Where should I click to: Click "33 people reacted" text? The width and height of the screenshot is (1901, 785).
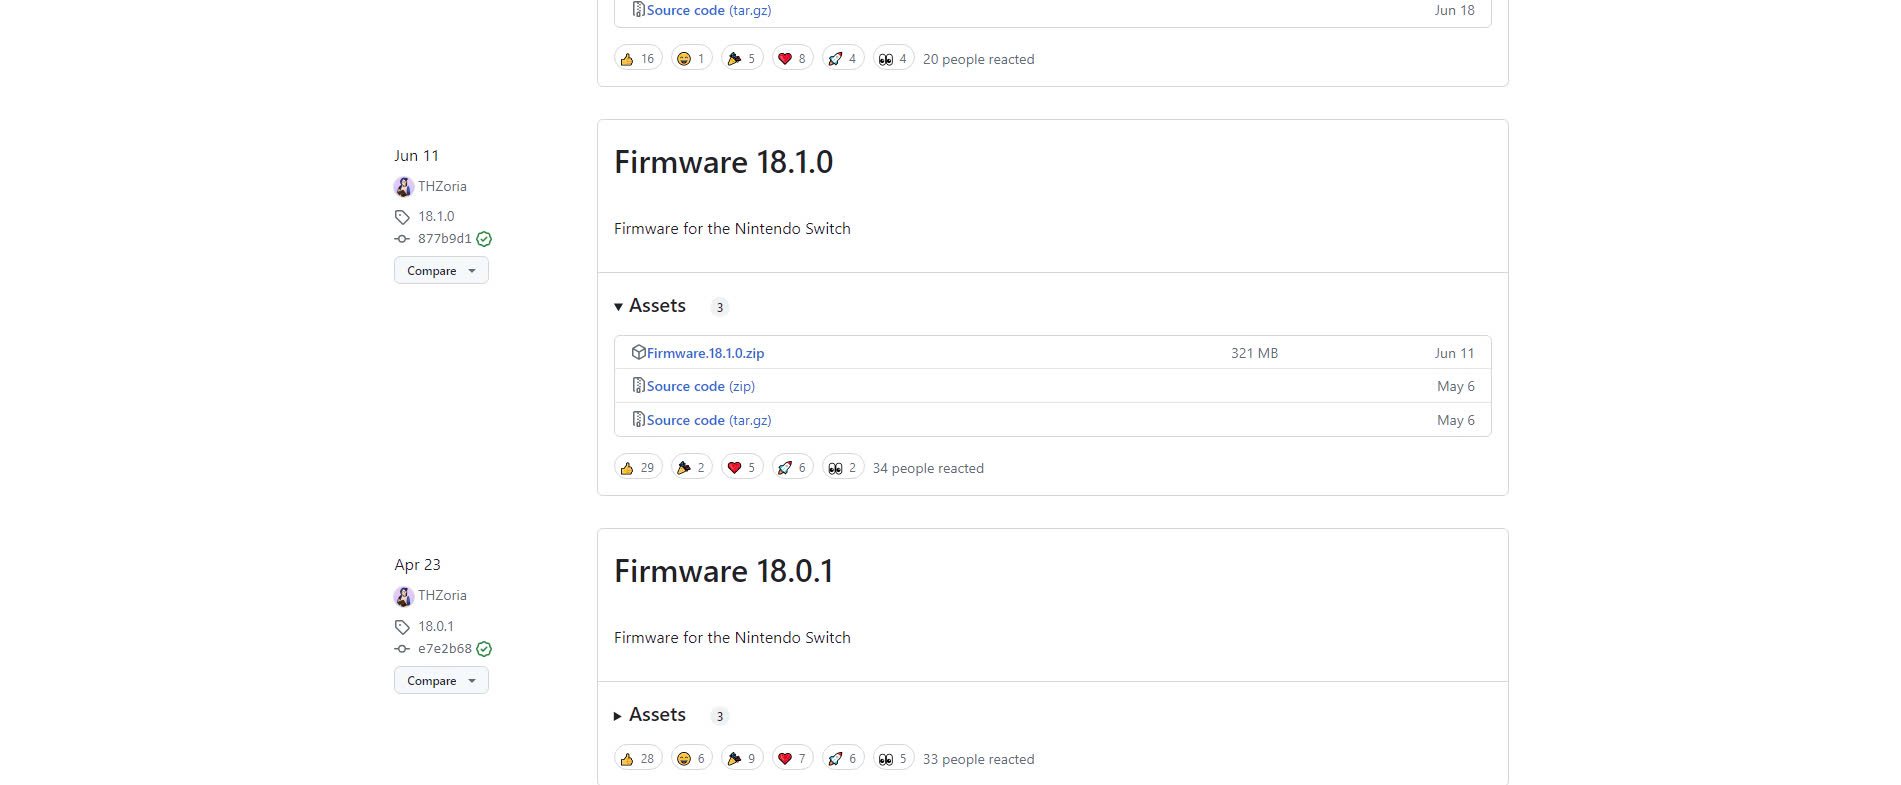(x=978, y=759)
